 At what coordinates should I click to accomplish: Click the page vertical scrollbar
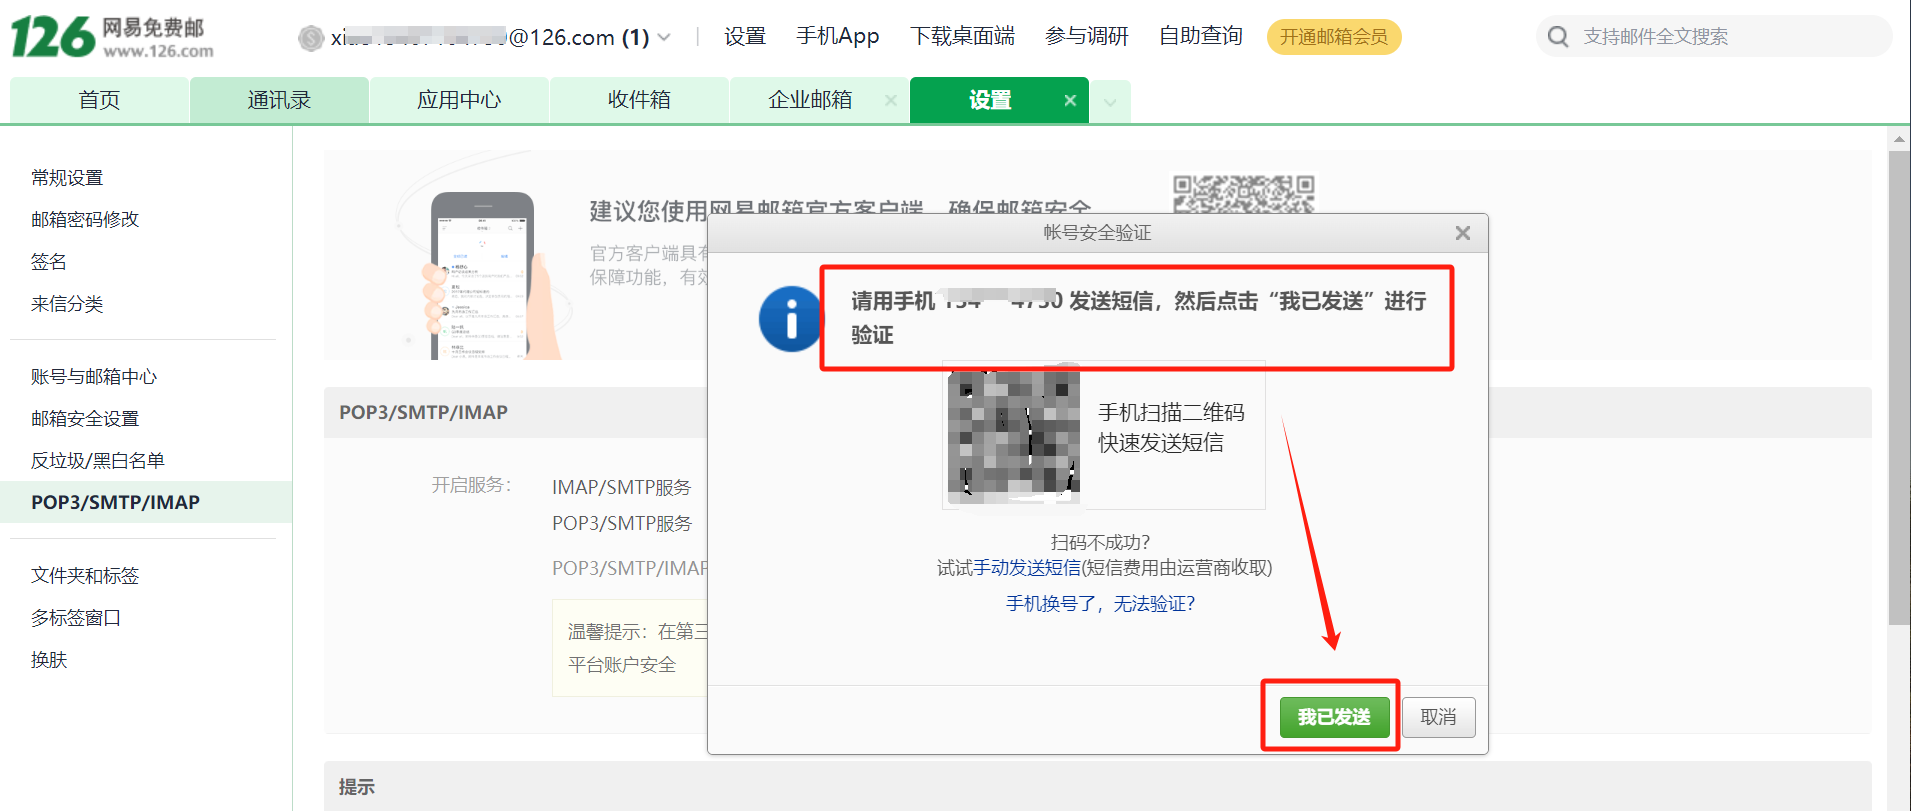(x=1899, y=388)
